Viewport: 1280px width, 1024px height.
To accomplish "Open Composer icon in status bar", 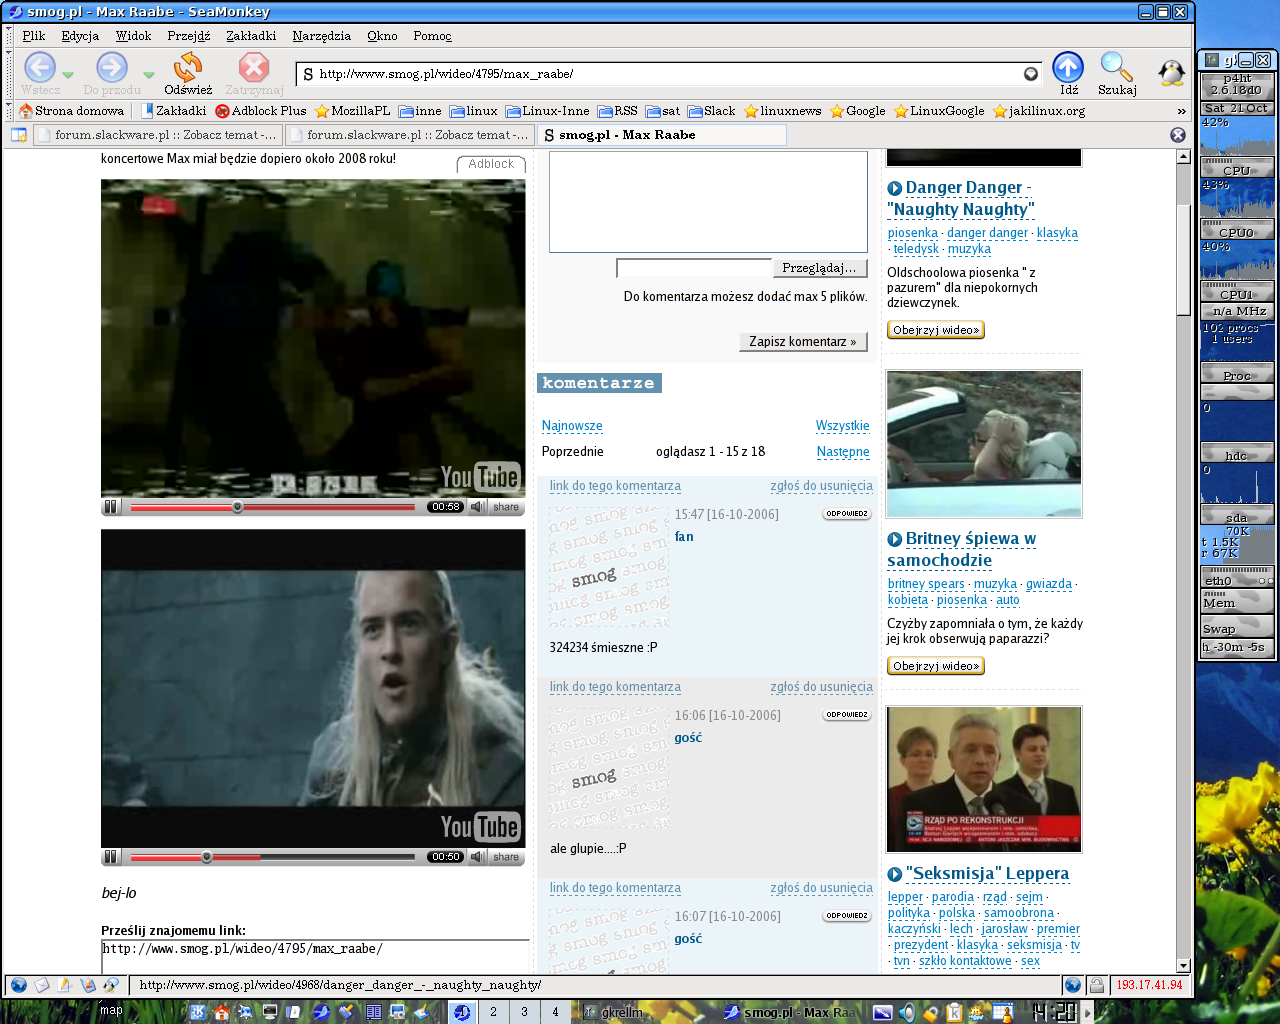I will 65,985.
